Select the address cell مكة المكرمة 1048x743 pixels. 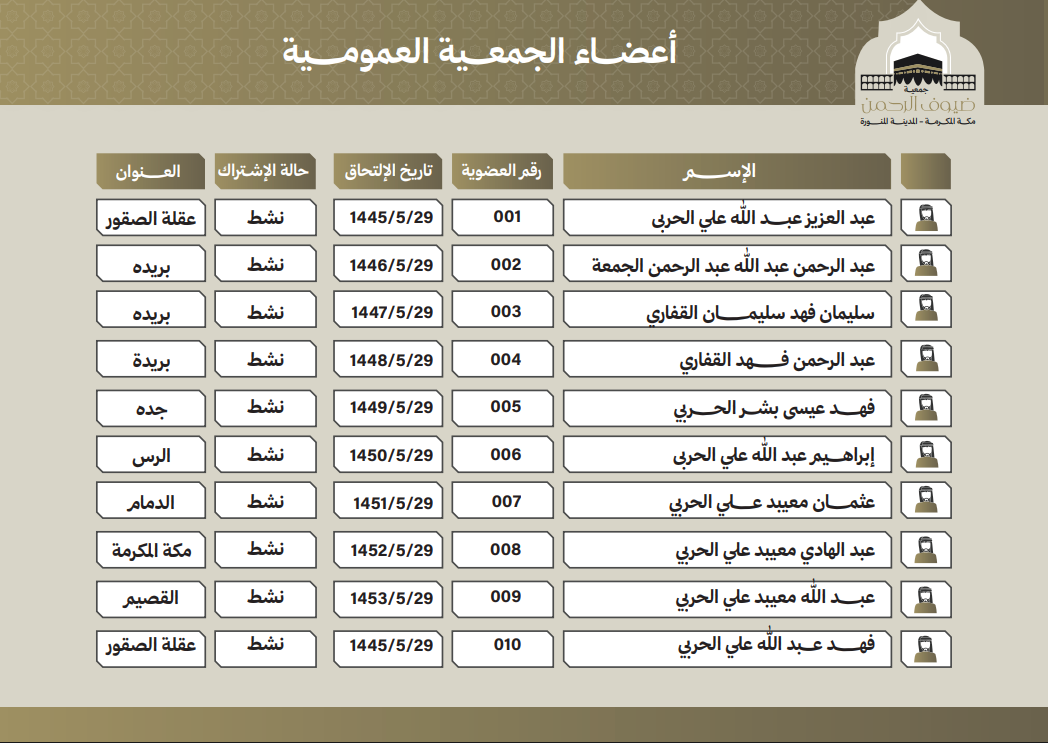point(152,550)
